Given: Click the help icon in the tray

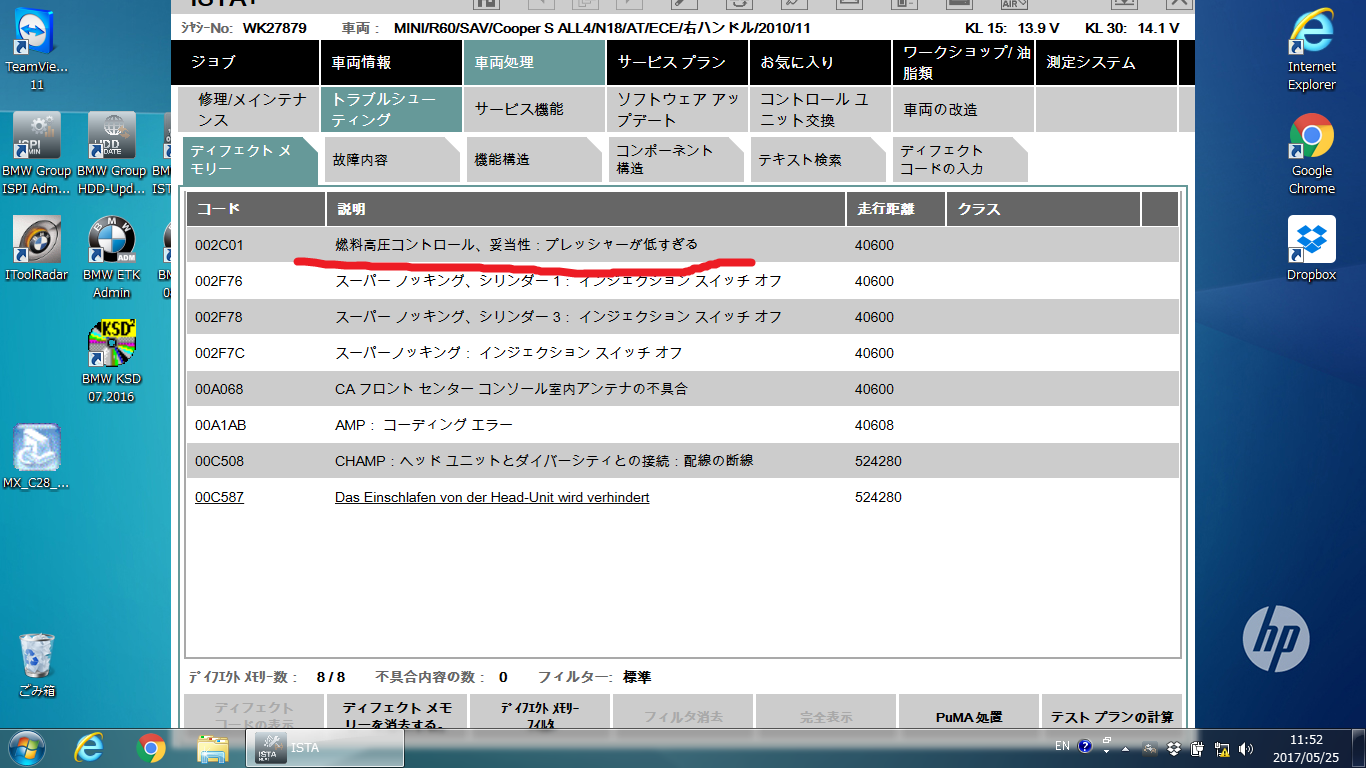Looking at the screenshot, I should tap(1085, 746).
